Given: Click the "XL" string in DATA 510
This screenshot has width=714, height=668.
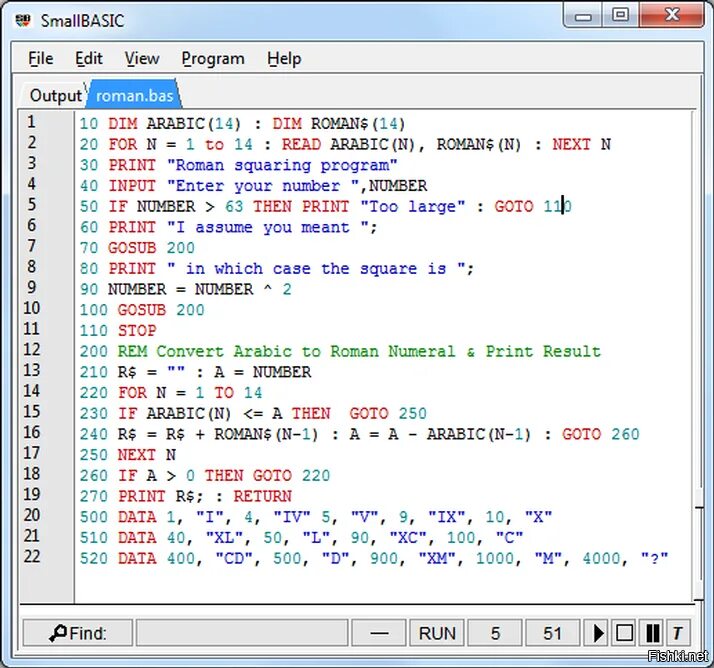Looking at the screenshot, I should (224, 538).
